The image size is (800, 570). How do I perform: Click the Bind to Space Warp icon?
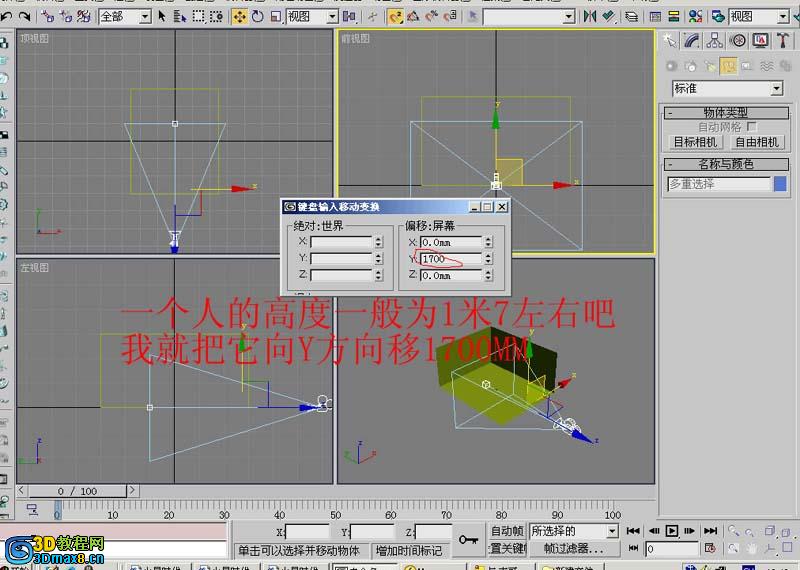tap(83, 17)
